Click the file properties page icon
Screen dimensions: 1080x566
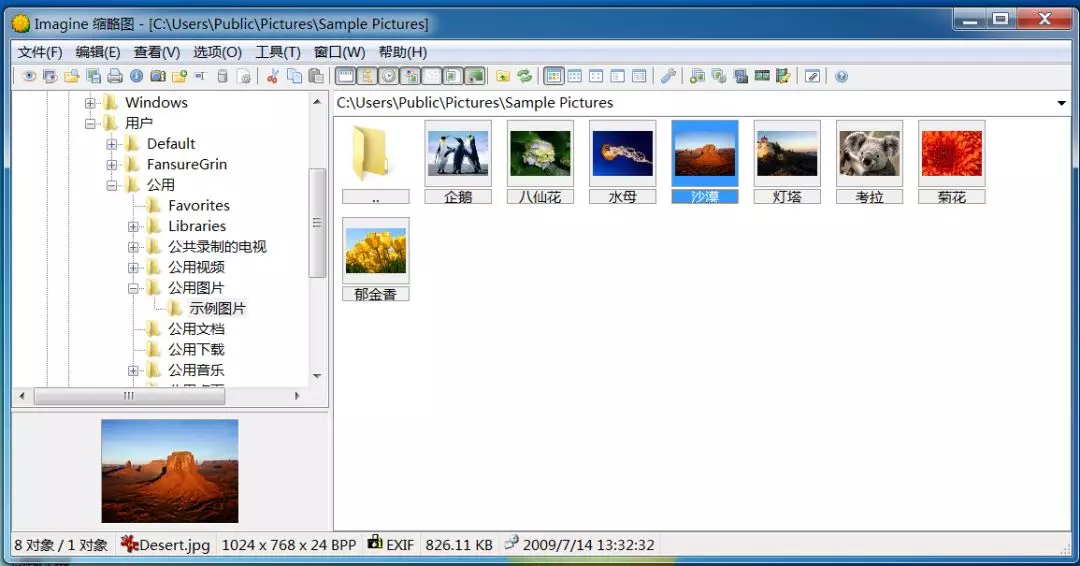click(x=244, y=76)
